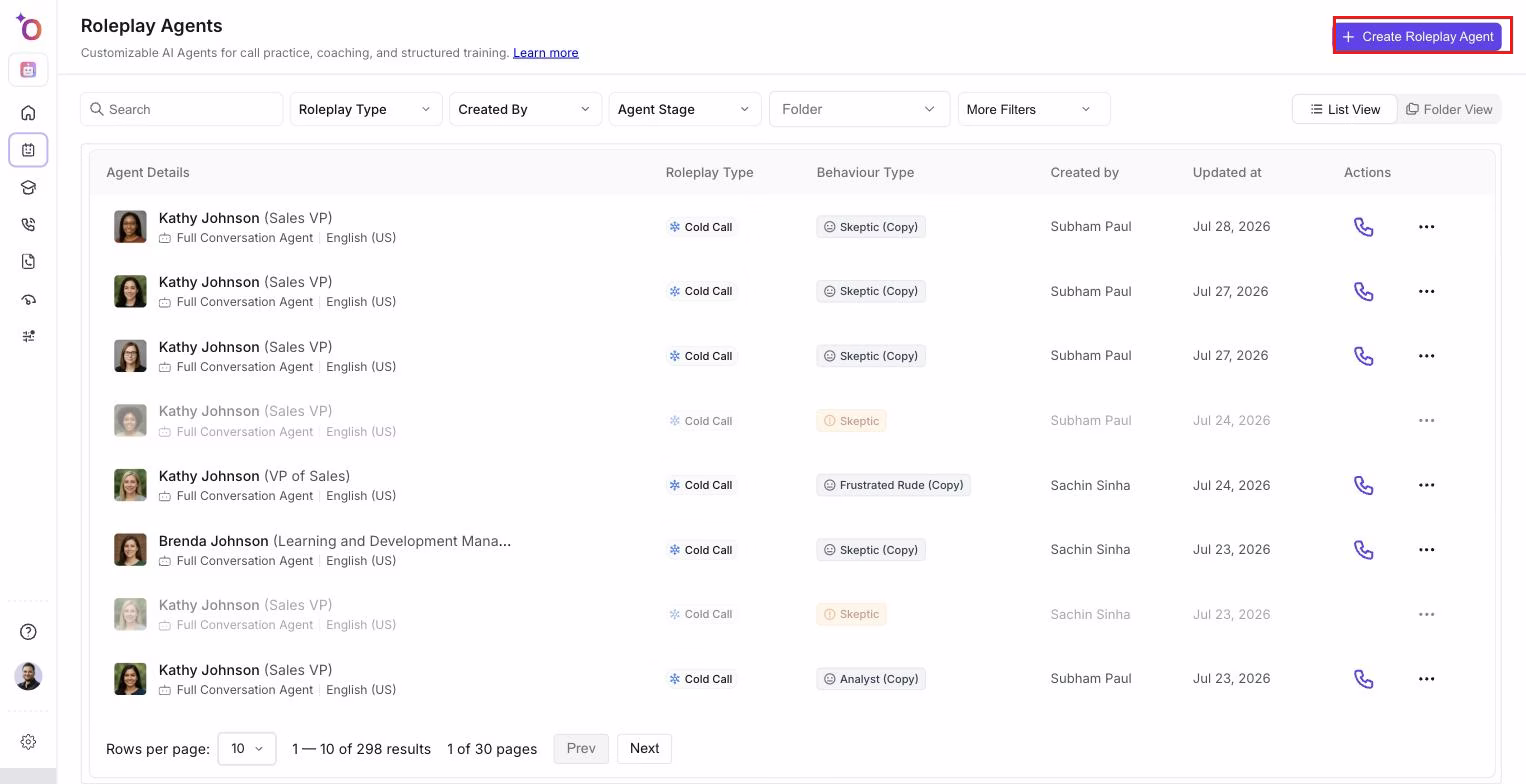Open the settings gear icon
Screen dimensions: 1526x784
[28, 742]
